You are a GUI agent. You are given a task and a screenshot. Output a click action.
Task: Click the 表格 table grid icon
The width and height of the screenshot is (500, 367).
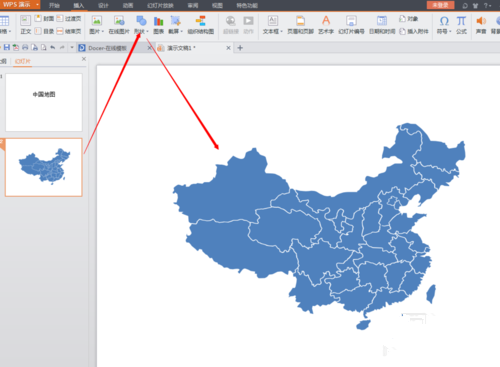[x=4, y=21]
